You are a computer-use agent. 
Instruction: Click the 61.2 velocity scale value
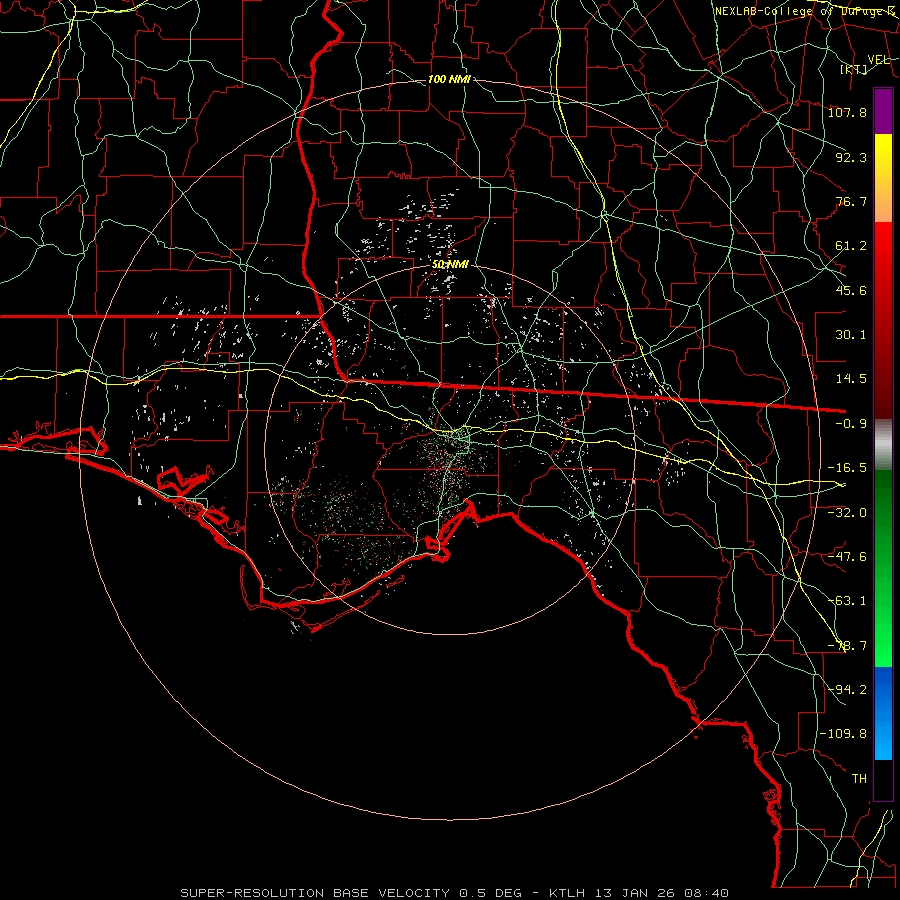pos(851,246)
